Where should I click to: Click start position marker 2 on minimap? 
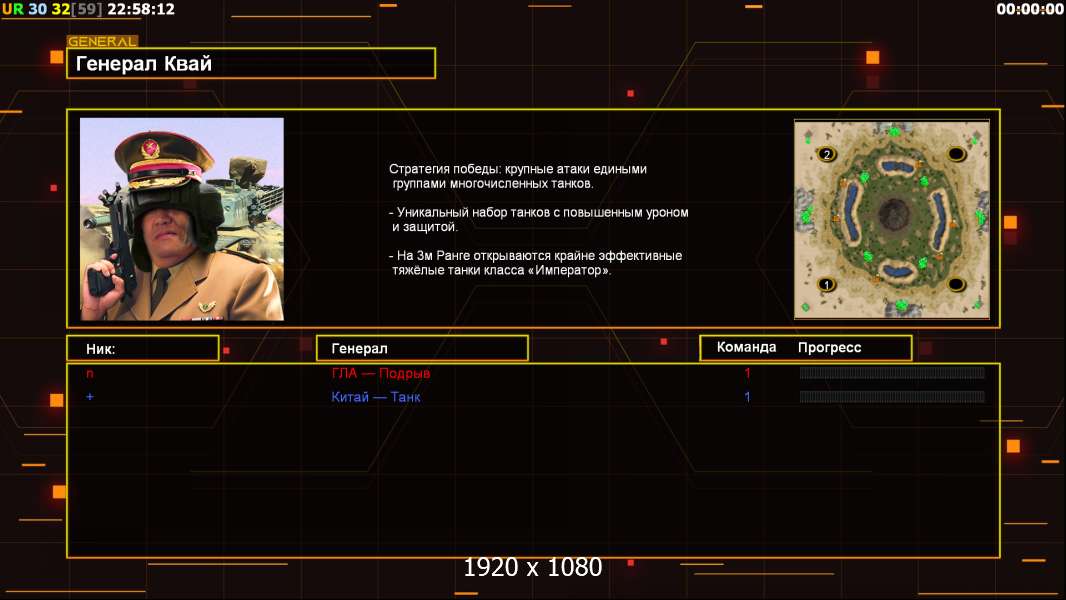coord(827,154)
